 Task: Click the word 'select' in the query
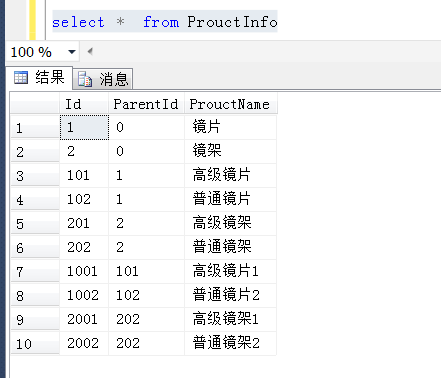pos(78,22)
